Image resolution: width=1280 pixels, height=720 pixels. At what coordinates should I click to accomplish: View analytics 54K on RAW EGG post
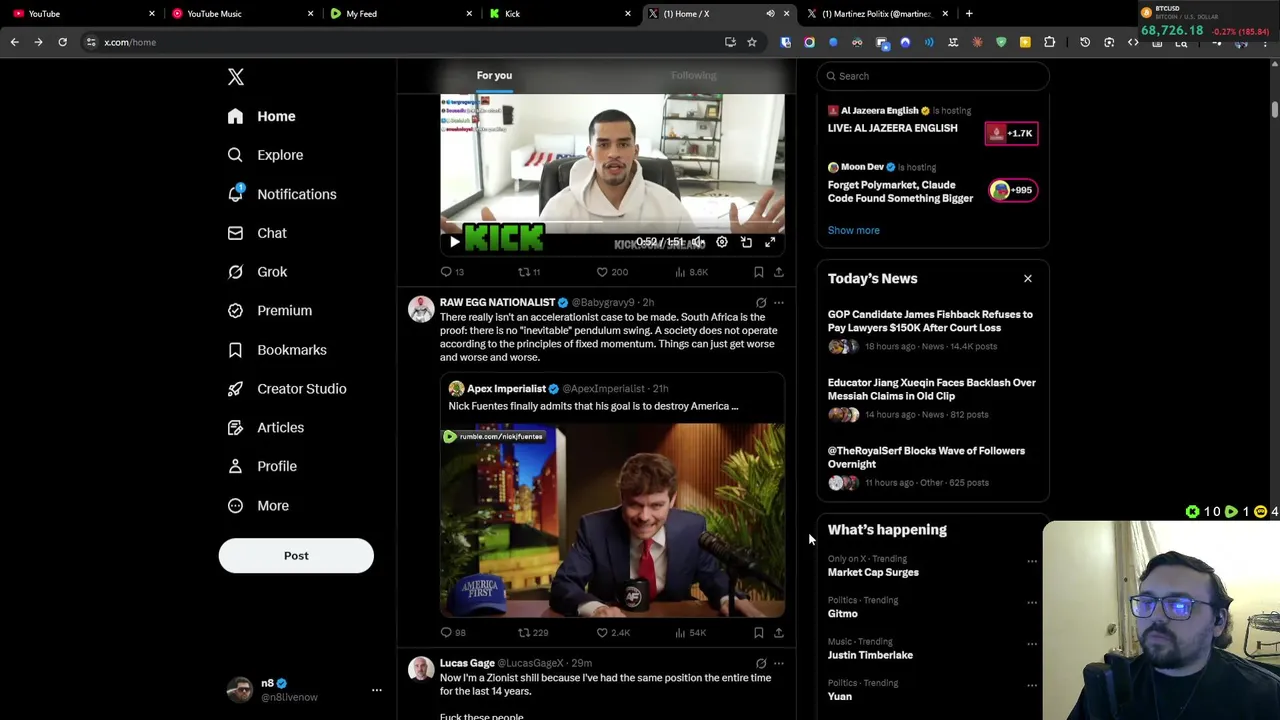point(691,632)
